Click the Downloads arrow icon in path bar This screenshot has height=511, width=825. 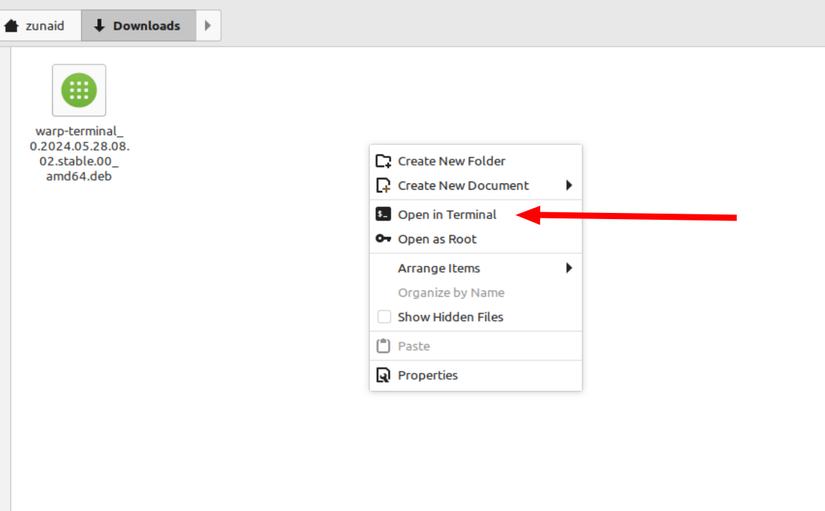click(x=99, y=26)
